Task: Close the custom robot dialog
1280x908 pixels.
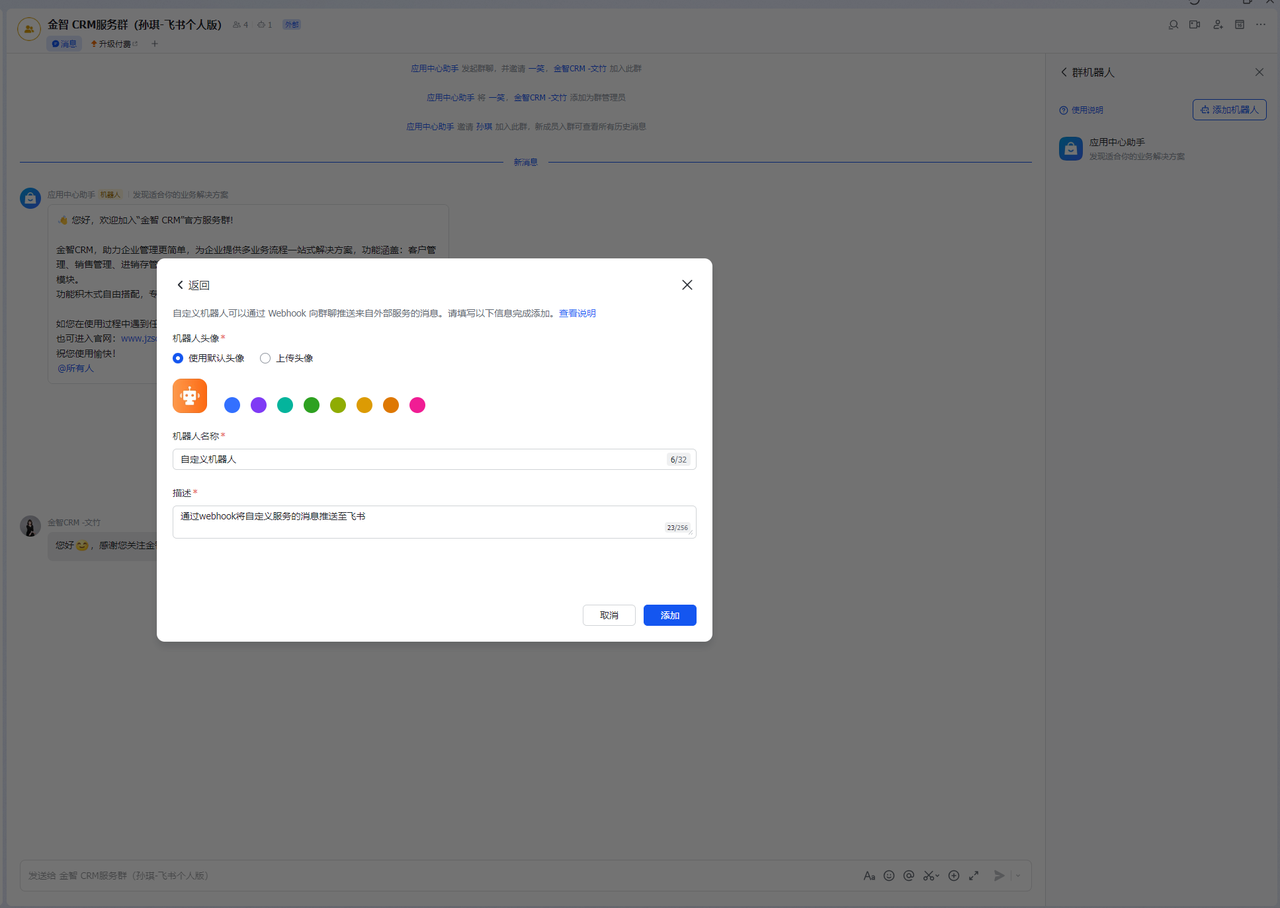Action: [687, 285]
